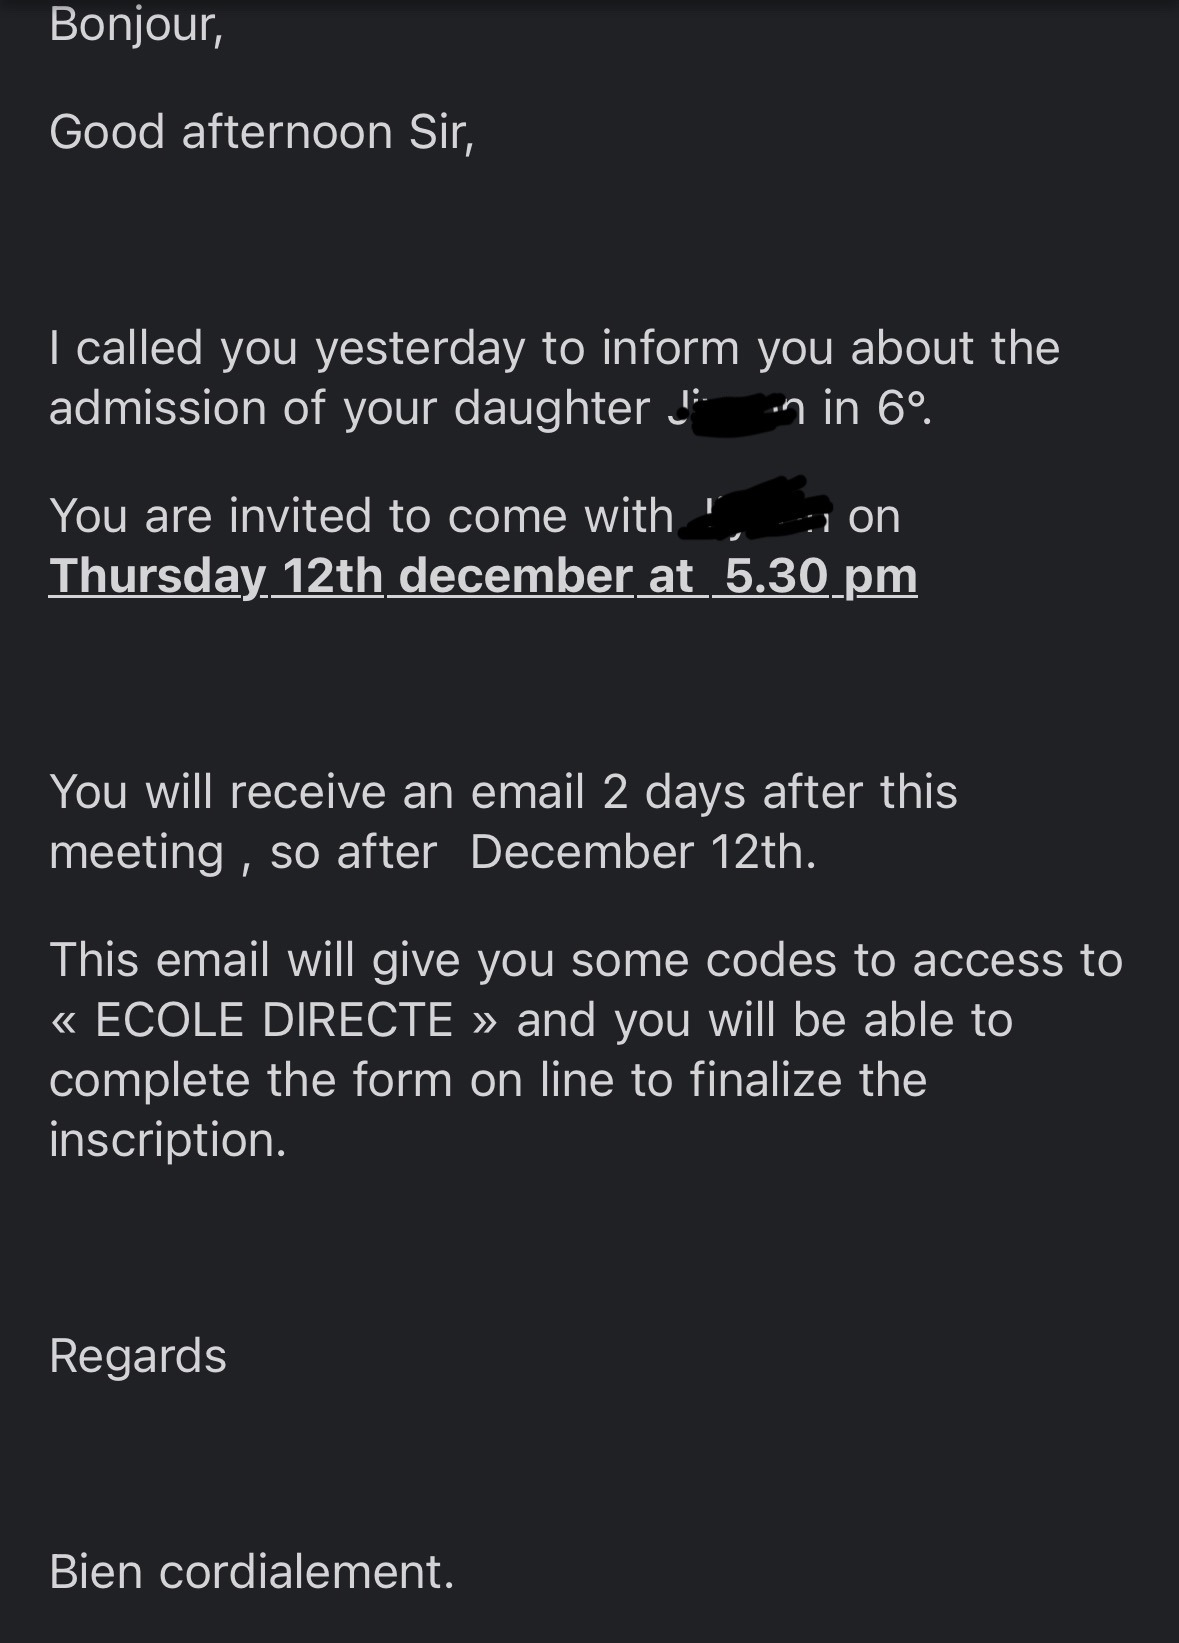Tap the word "Regards"
This screenshot has height=1643, width=1179.
coord(138,1358)
